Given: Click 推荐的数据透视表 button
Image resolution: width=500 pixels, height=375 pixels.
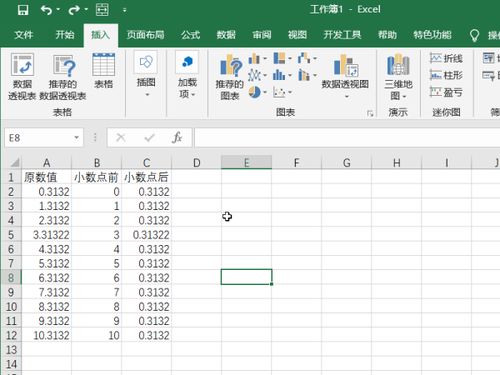Looking at the screenshot, I should tap(63, 77).
